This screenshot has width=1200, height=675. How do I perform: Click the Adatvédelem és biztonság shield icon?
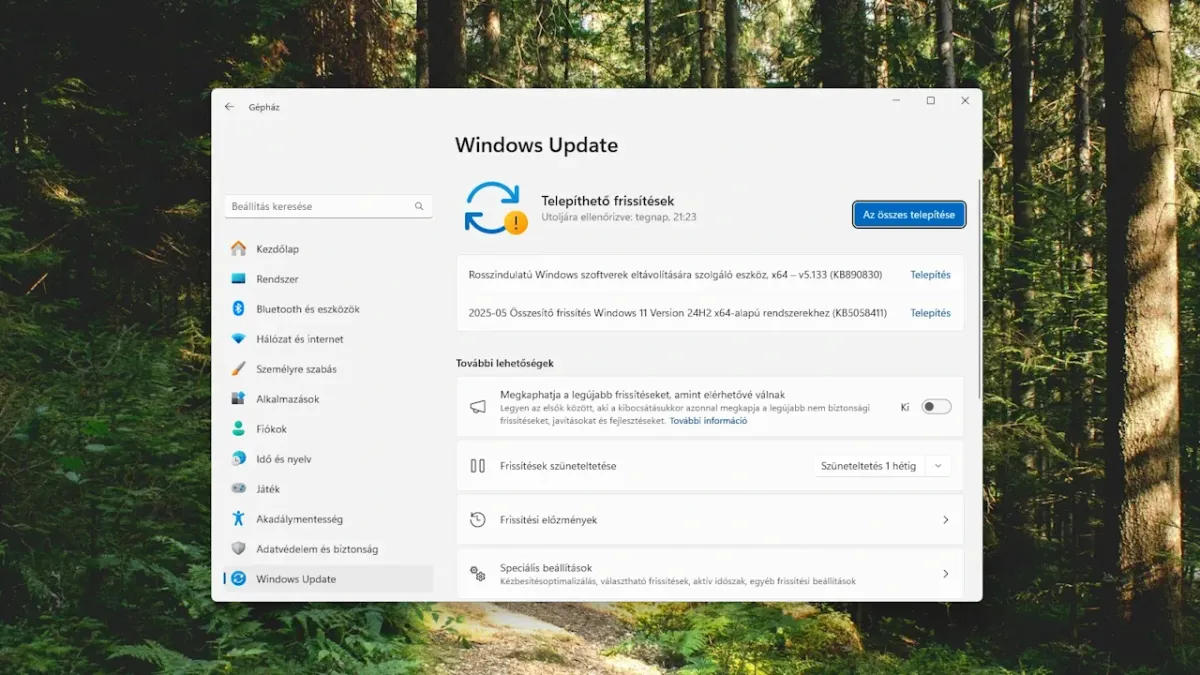[238, 549]
